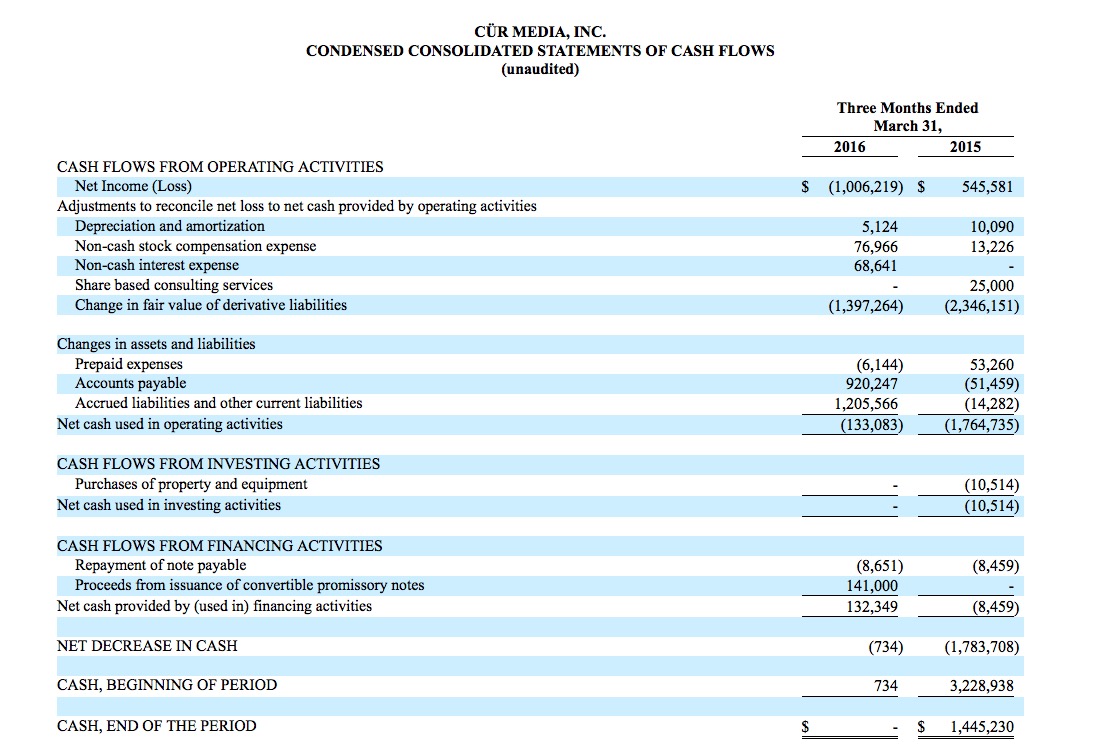The height and width of the screenshot is (755, 1097).
Task: Click the "Prepaid expenses" row label
Action: (129, 364)
